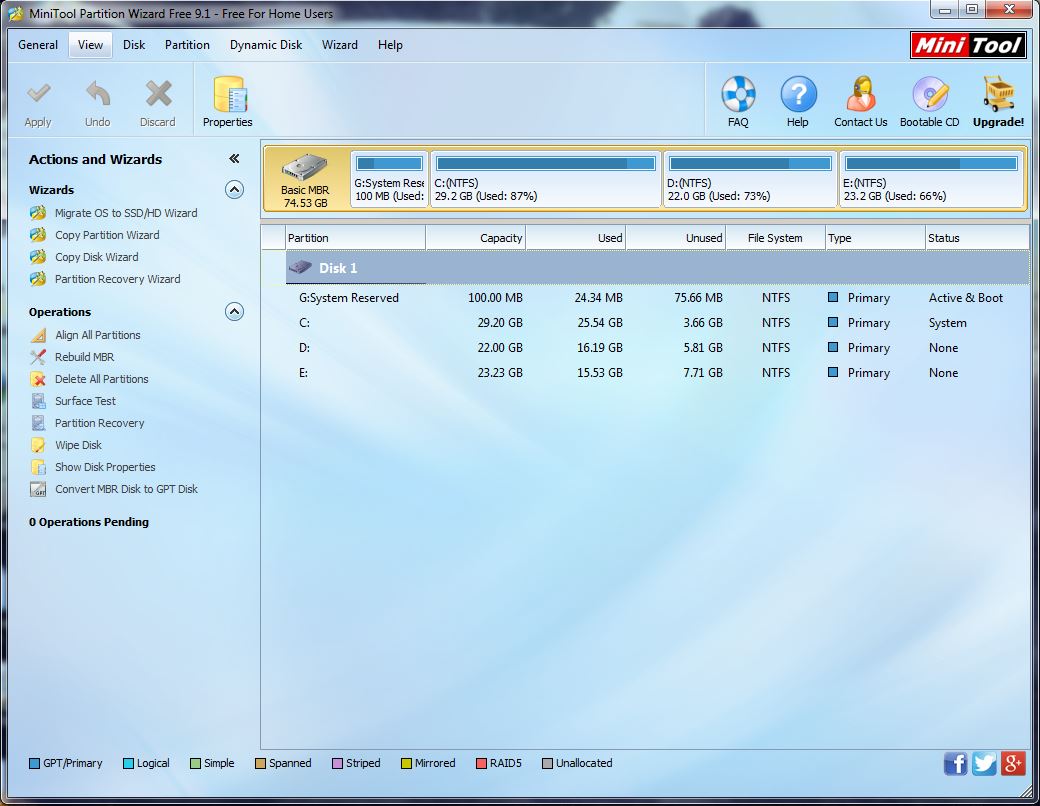
Task: Click the Upgrade shopping cart icon
Action: [998, 94]
